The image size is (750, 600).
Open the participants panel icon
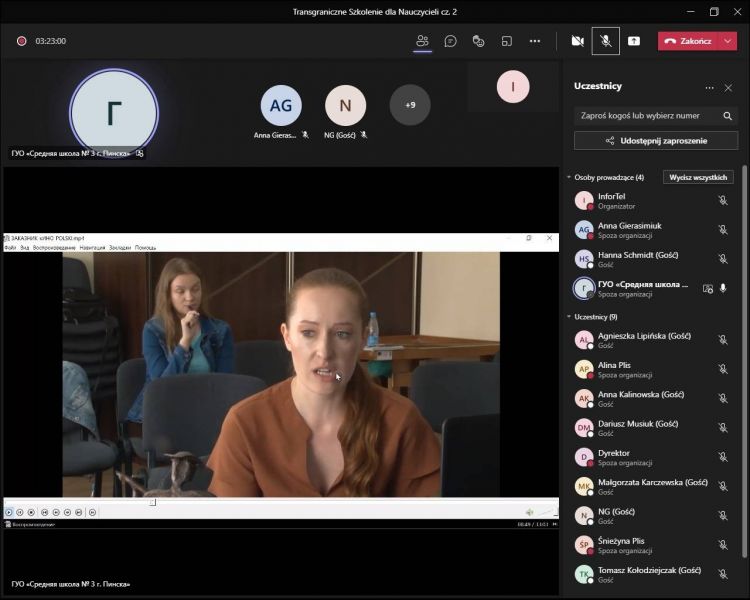[422, 41]
